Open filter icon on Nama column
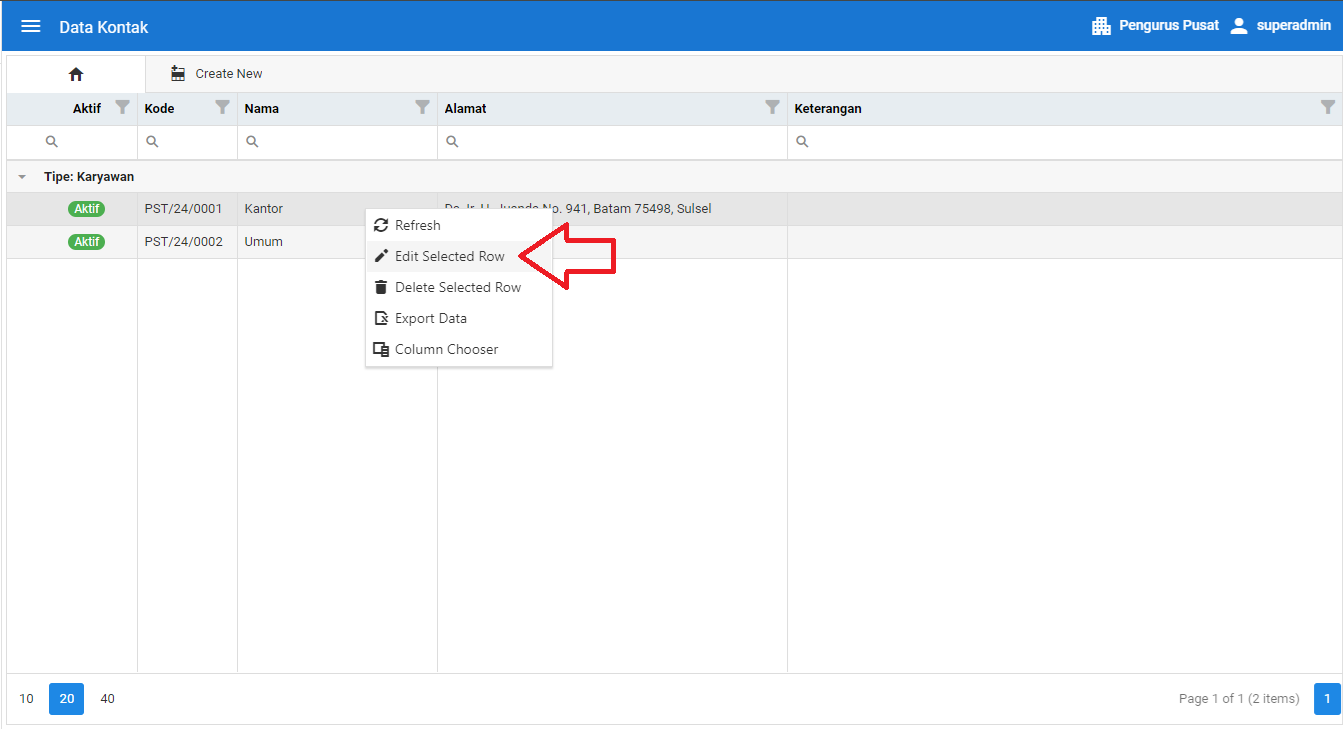1344x729 pixels. click(422, 107)
